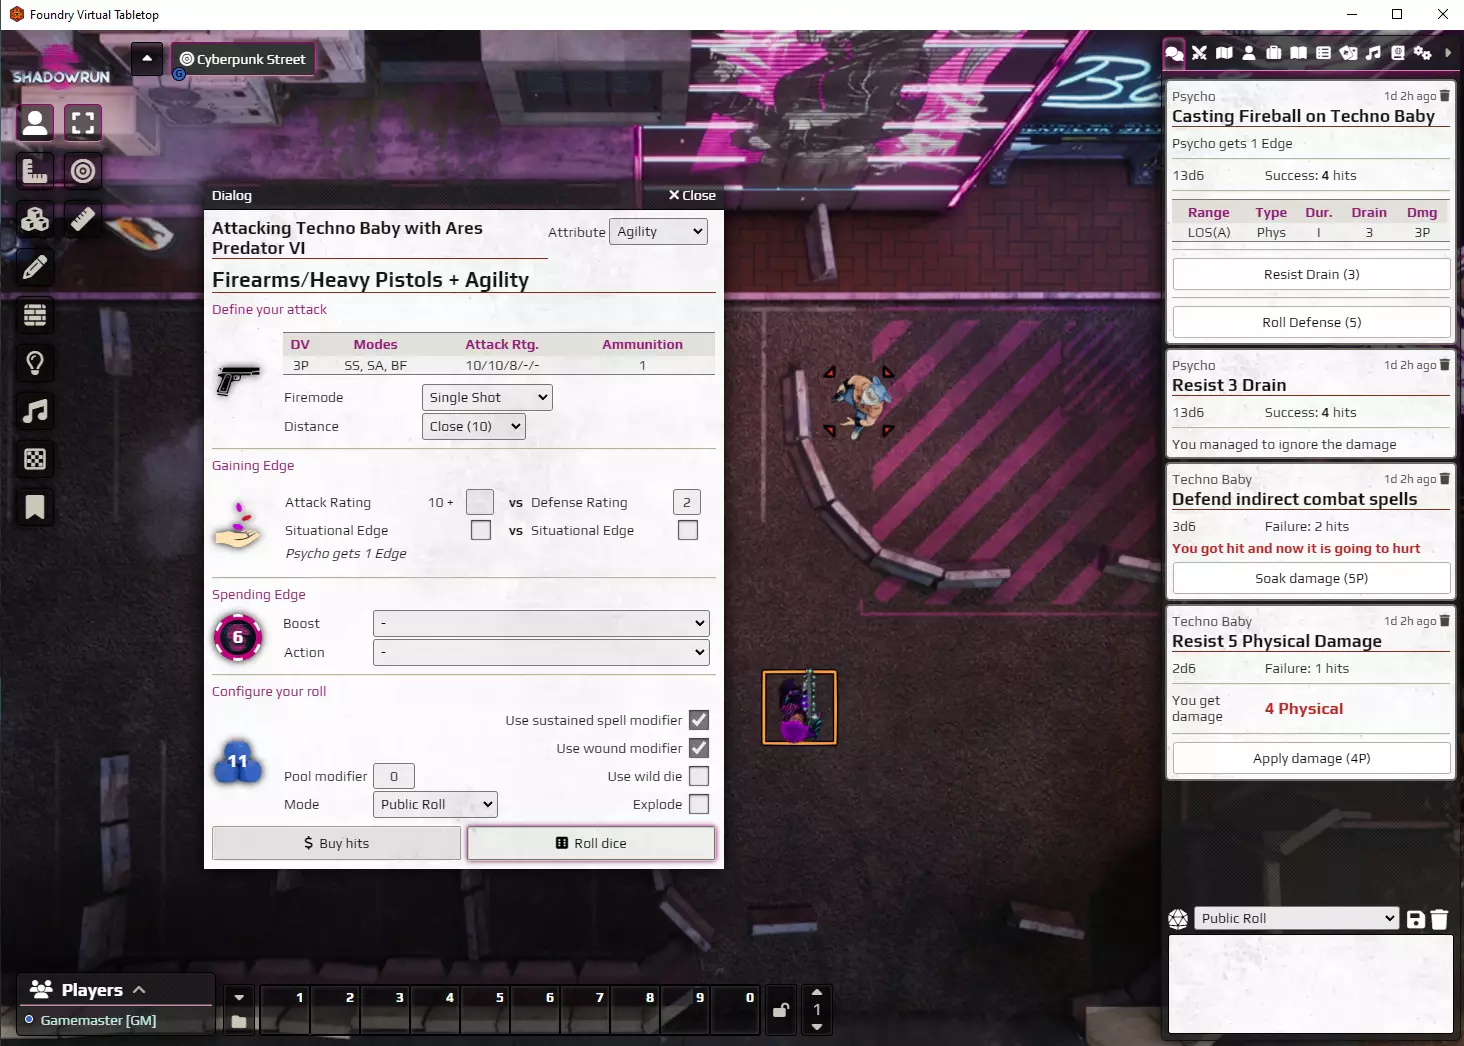Collapse the sidebar with arrow icon

pyautogui.click(x=1447, y=53)
